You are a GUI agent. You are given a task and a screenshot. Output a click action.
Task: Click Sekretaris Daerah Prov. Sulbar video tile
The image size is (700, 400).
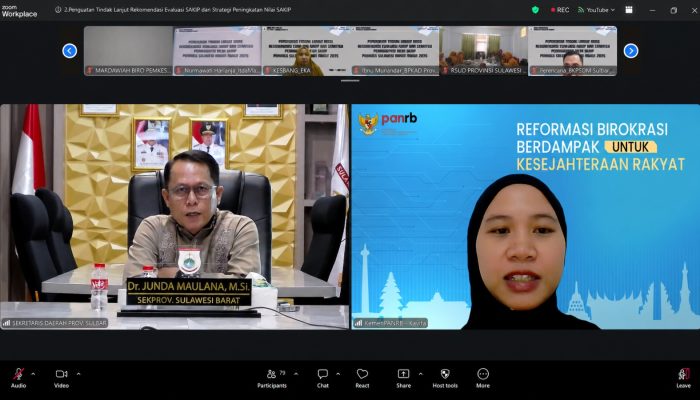coord(175,217)
